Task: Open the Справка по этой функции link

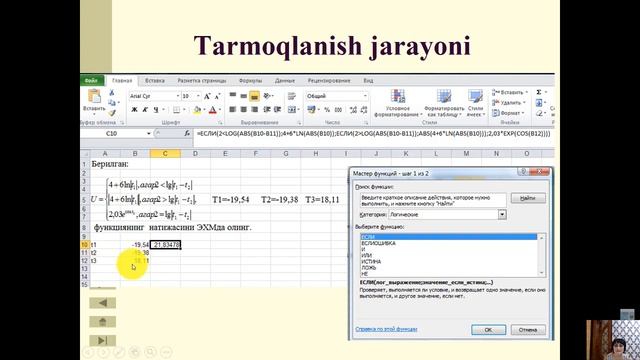Action: (386, 329)
